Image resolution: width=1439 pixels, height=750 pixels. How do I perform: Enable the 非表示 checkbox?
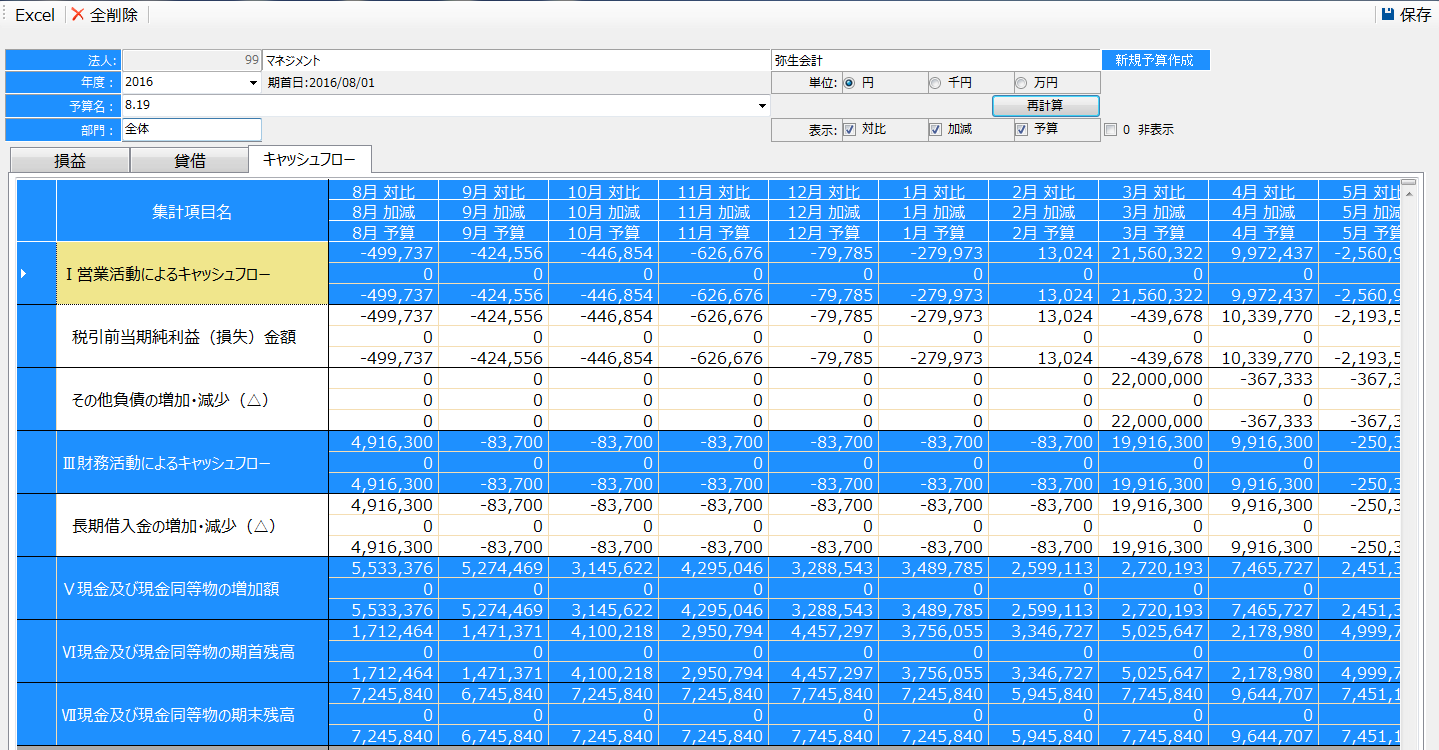[x=1110, y=129]
